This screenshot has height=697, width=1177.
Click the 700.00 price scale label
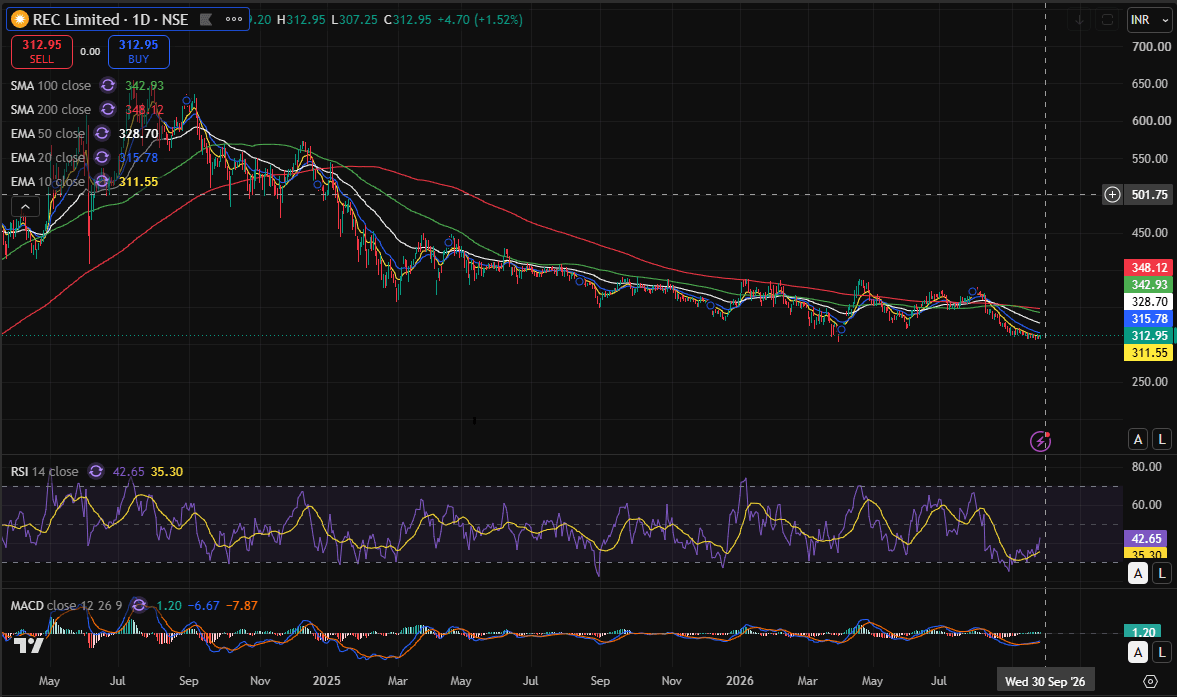point(1151,47)
